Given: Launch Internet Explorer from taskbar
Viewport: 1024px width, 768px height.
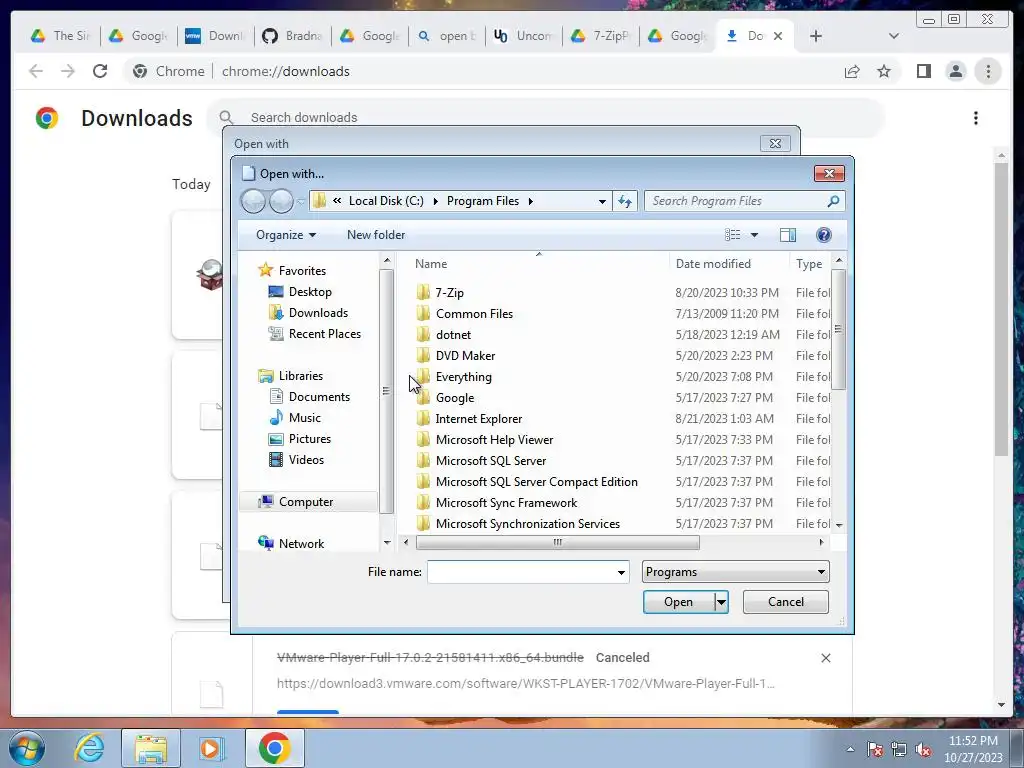Looking at the screenshot, I should pos(89,748).
